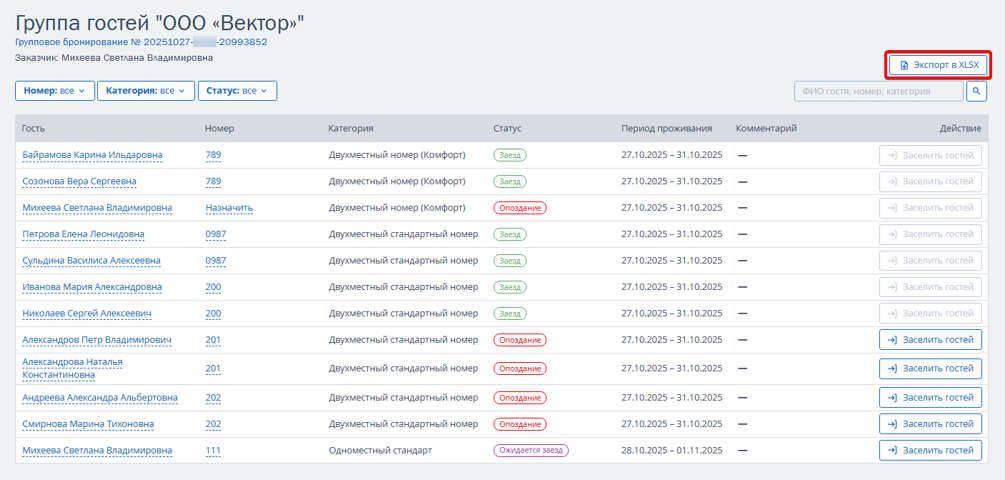Click the Ожидается заезд status badge
Viewport: 1005px width, 480px height.
(x=530, y=451)
